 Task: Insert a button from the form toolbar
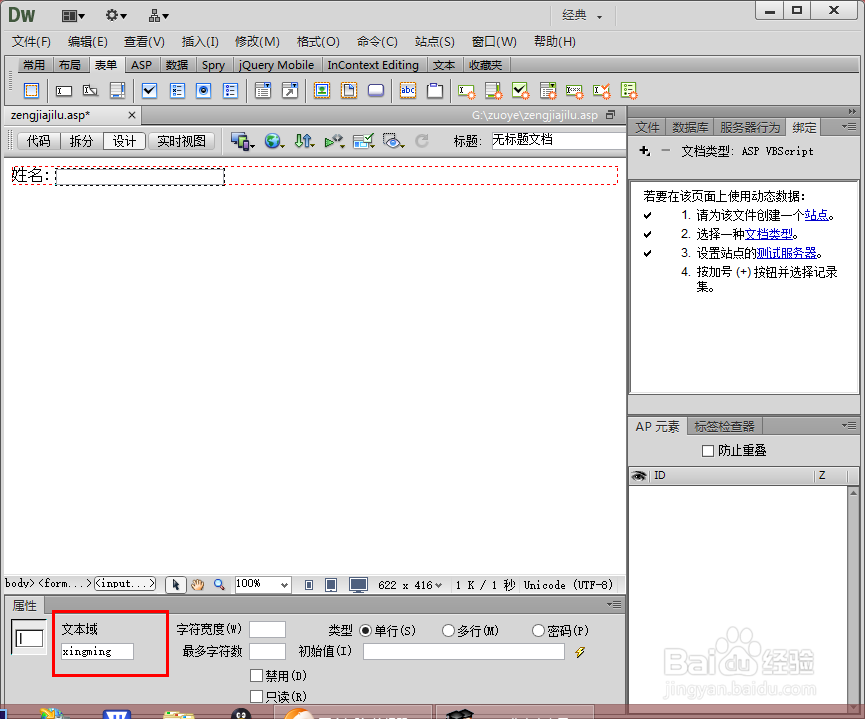[376, 90]
